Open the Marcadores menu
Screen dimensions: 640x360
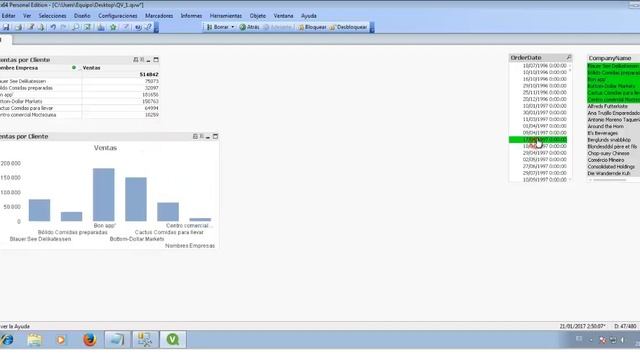point(159,16)
